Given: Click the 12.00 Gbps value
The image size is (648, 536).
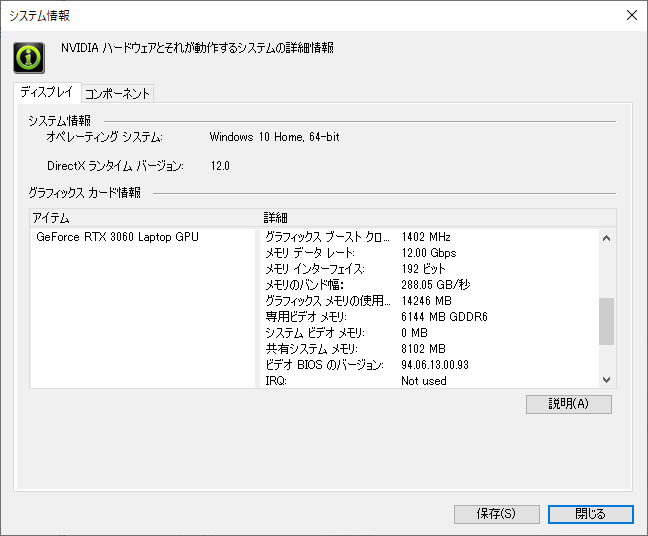Looking at the screenshot, I should (x=429, y=253).
